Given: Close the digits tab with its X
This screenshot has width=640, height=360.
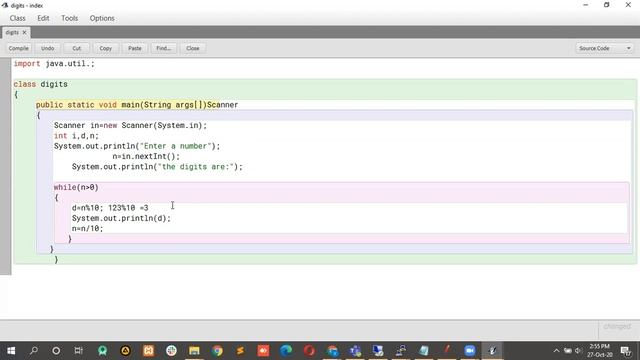Looking at the screenshot, I should [x=24, y=32].
